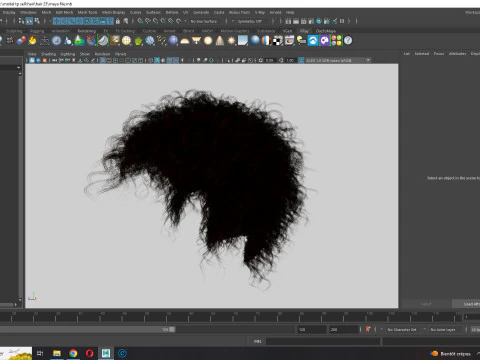Viewport: 480px width, 360px height.
Task: Open the Edit Mesh menu
Action: [x=64, y=12]
